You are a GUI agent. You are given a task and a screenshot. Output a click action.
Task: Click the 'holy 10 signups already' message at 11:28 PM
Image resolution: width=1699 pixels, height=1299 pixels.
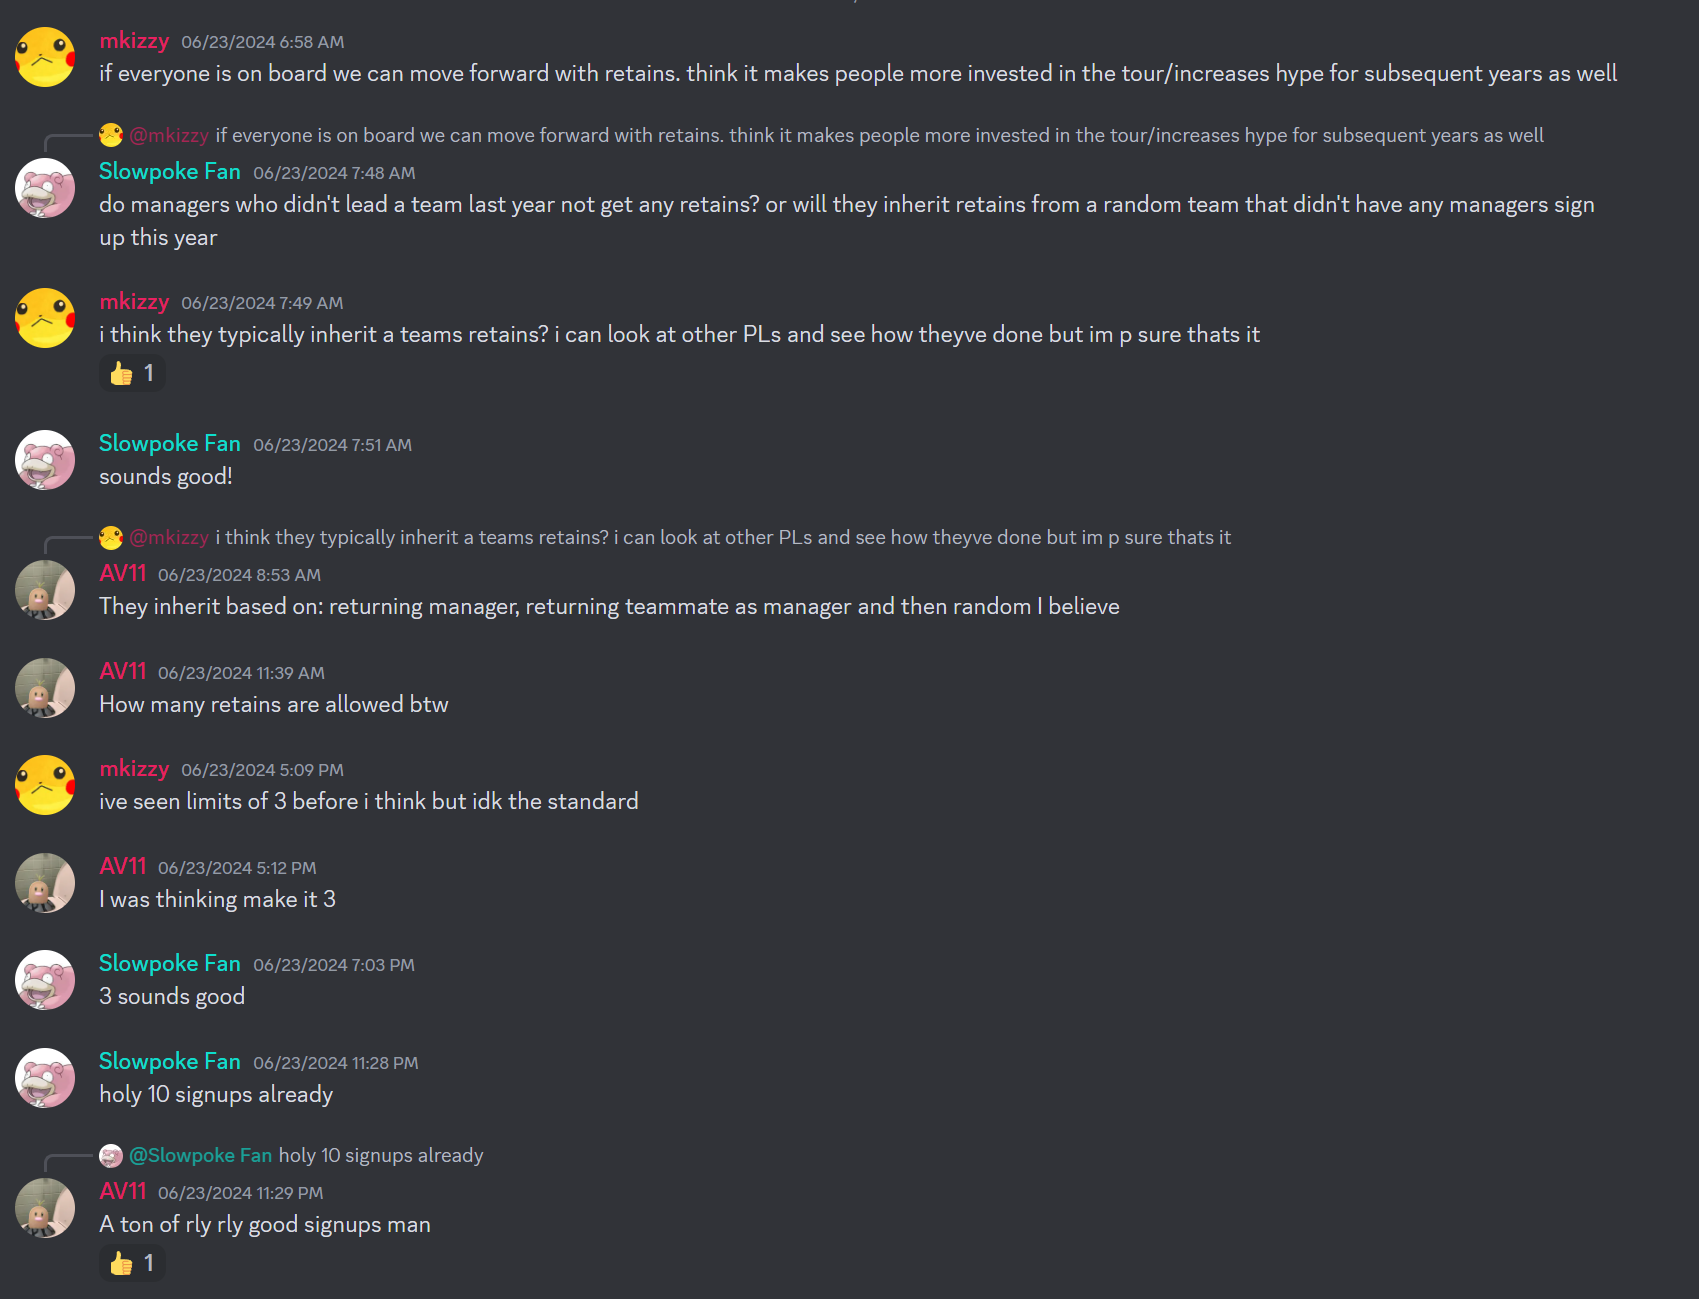tap(216, 1095)
